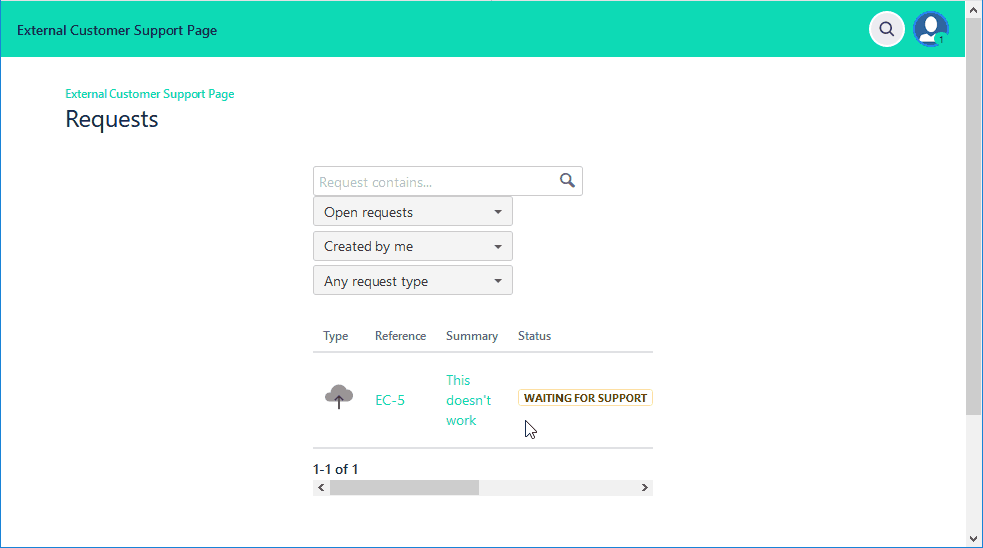Click the Waiting for Support status badge
This screenshot has height=548, width=983.
point(585,398)
